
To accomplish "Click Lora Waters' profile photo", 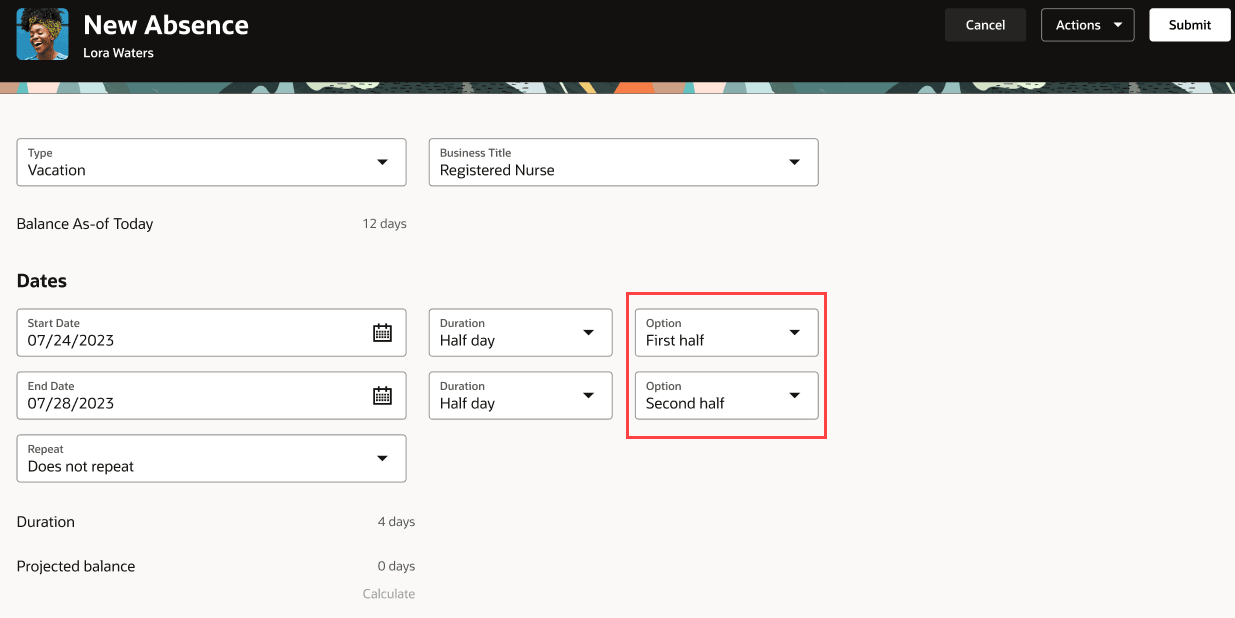I will [43, 34].
